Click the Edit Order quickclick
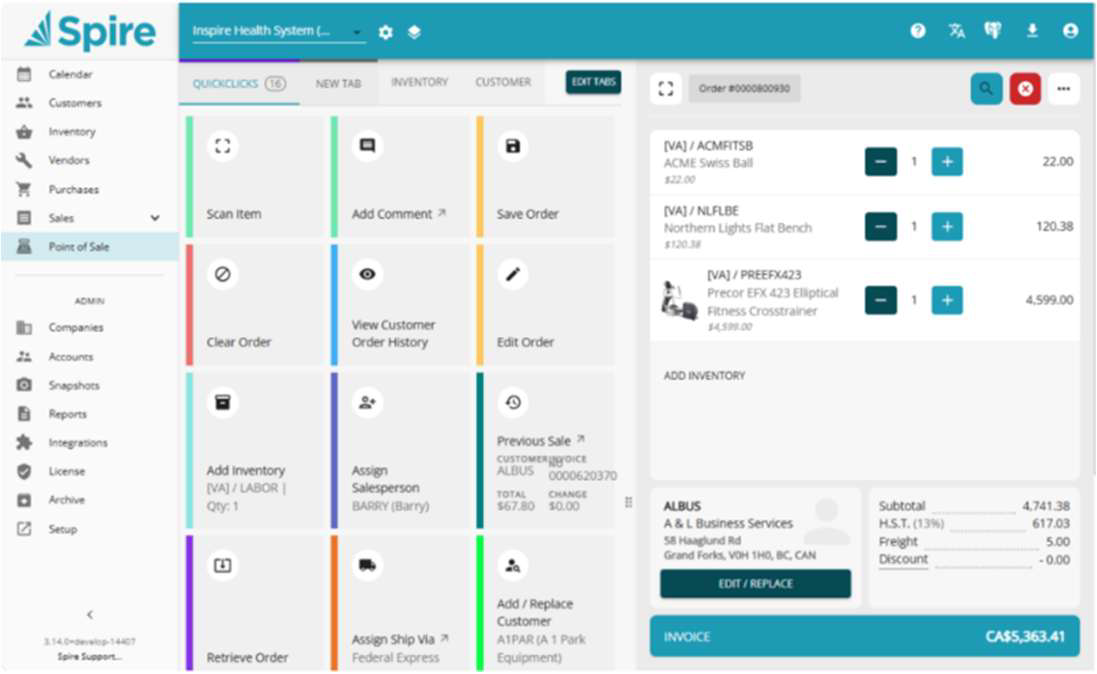Screen dimensions: 1097x674 tap(546, 305)
